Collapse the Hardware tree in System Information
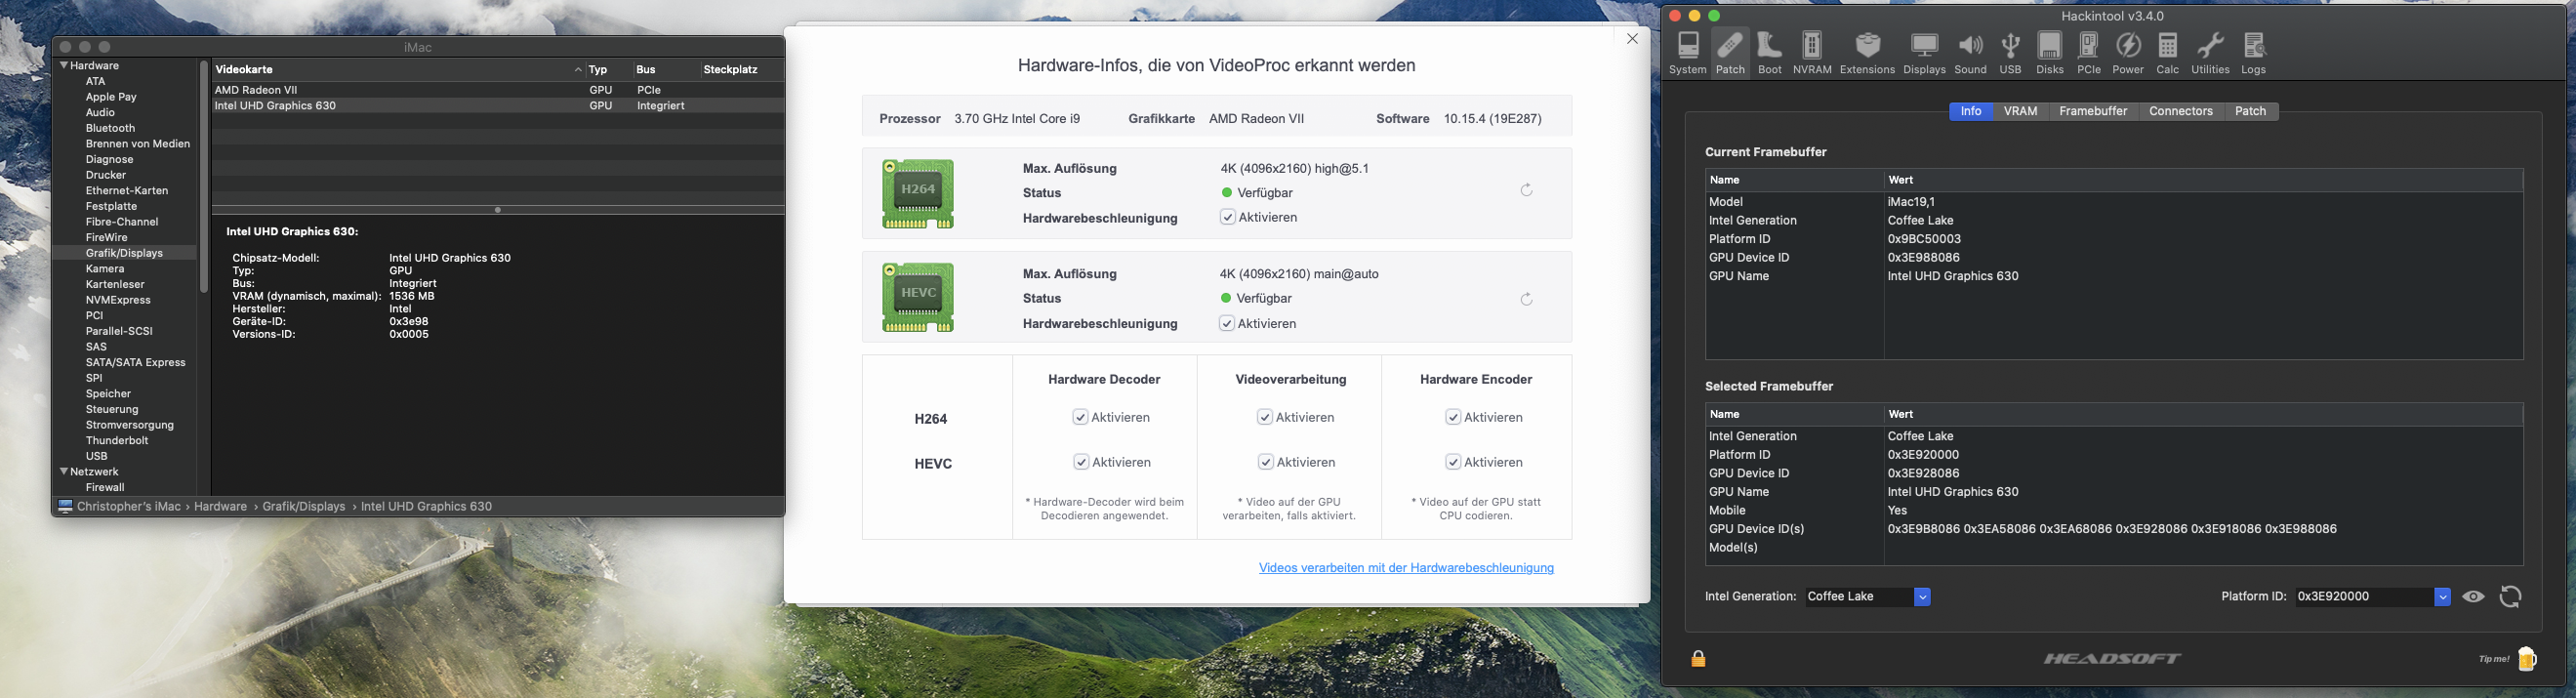This screenshot has height=698, width=2576. click(64, 66)
